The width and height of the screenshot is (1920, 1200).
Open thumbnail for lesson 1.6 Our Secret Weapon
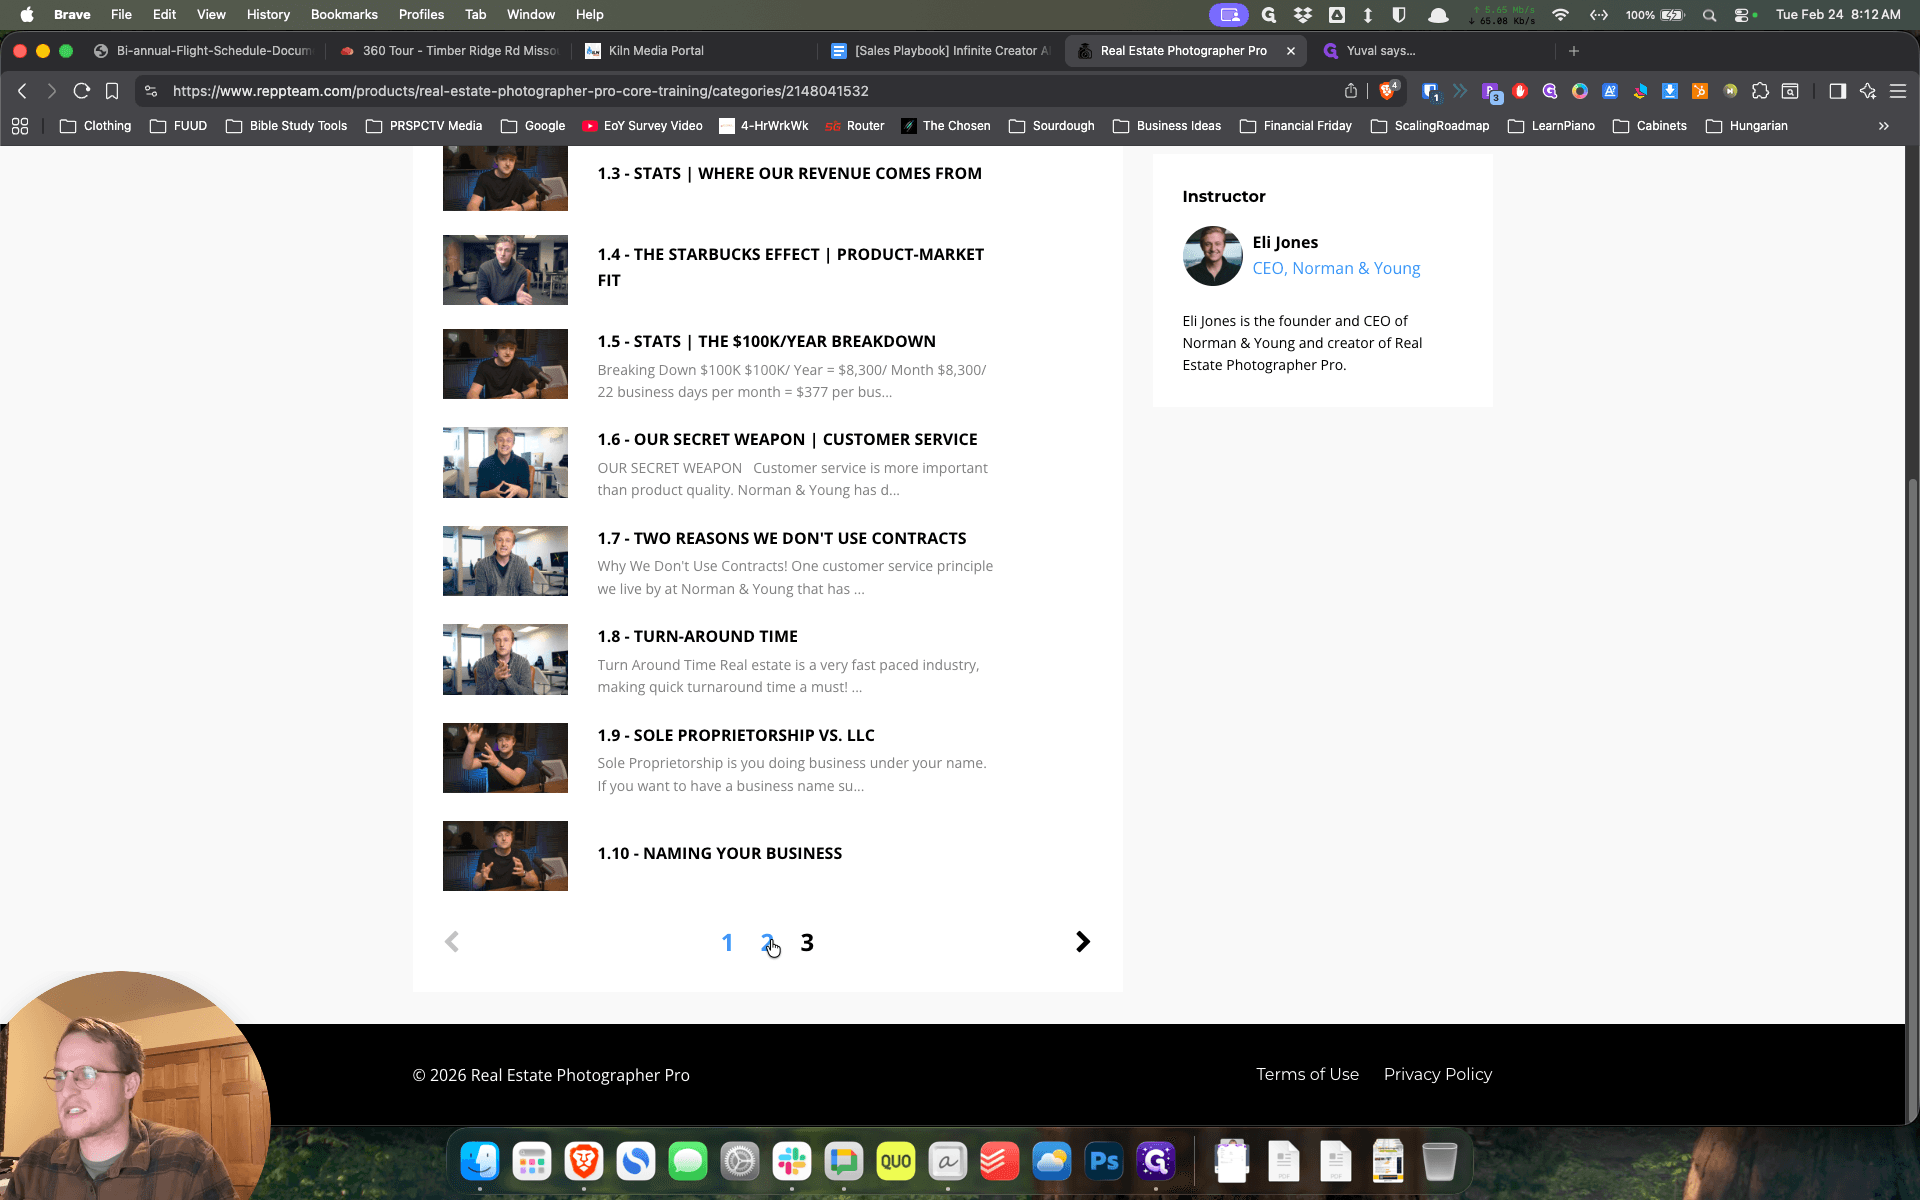[x=505, y=463]
